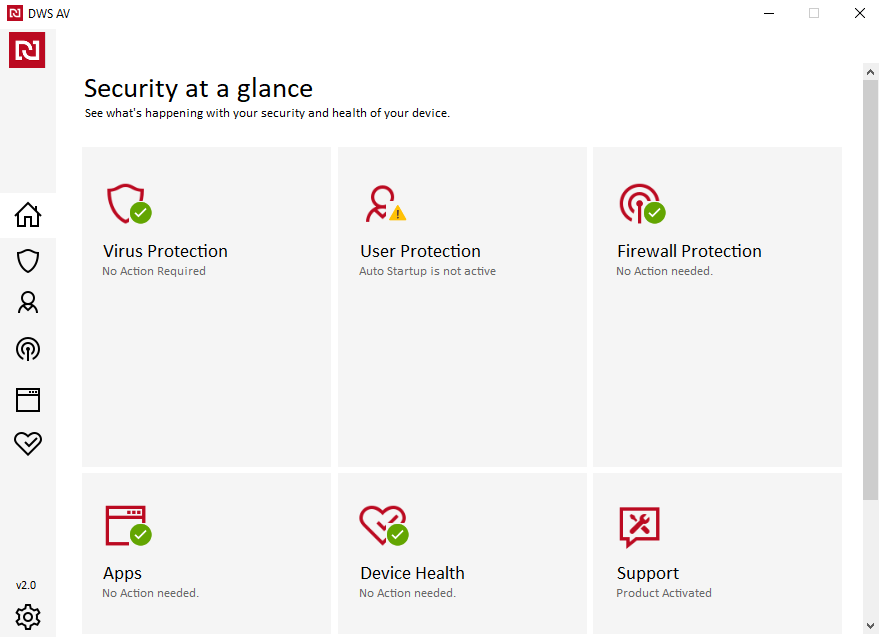Click the Support wrench chat icon
Viewport: 882px width, 637px height.
pos(639,527)
